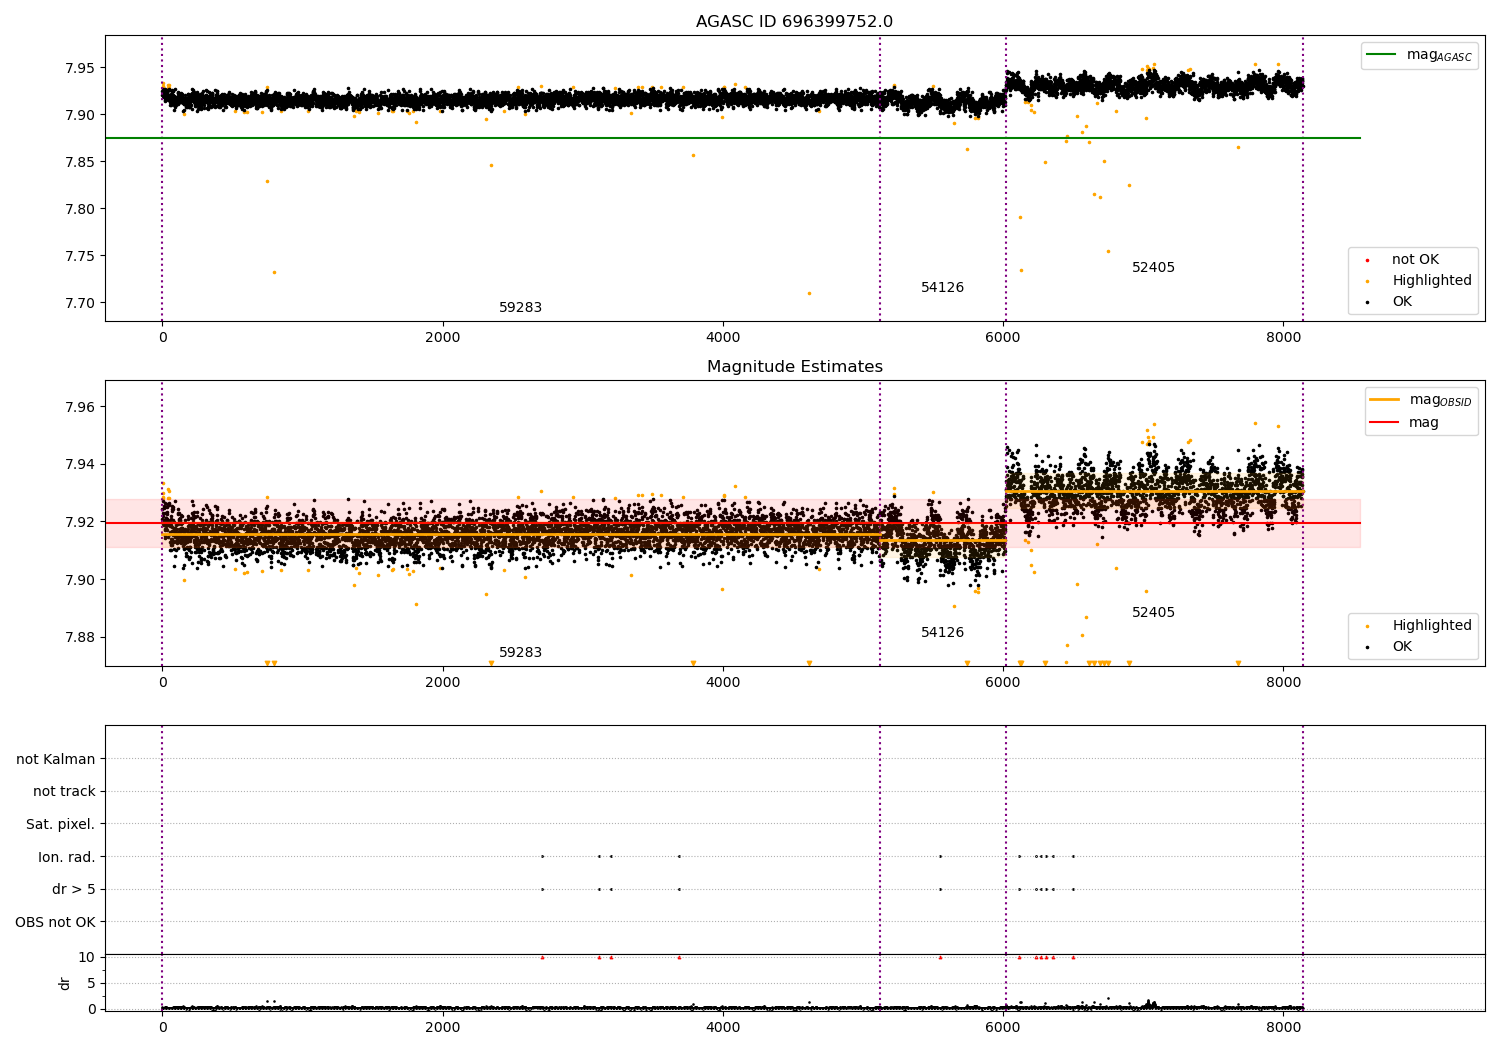Screen dimensions: 1500x1050
Task: Click x-axis tick 2000 under top plot
Action: tap(442, 338)
